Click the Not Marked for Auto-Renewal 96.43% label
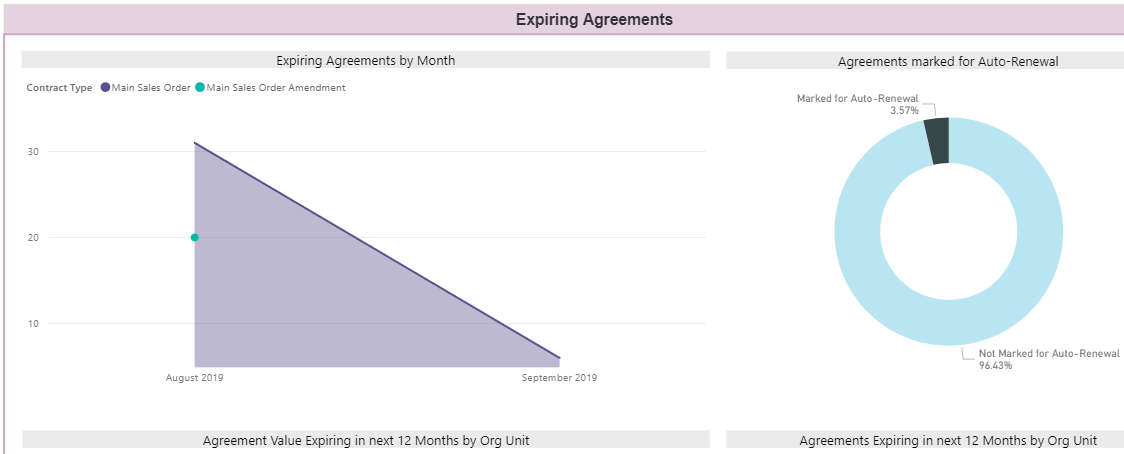This screenshot has width=1124, height=454. point(1049,359)
